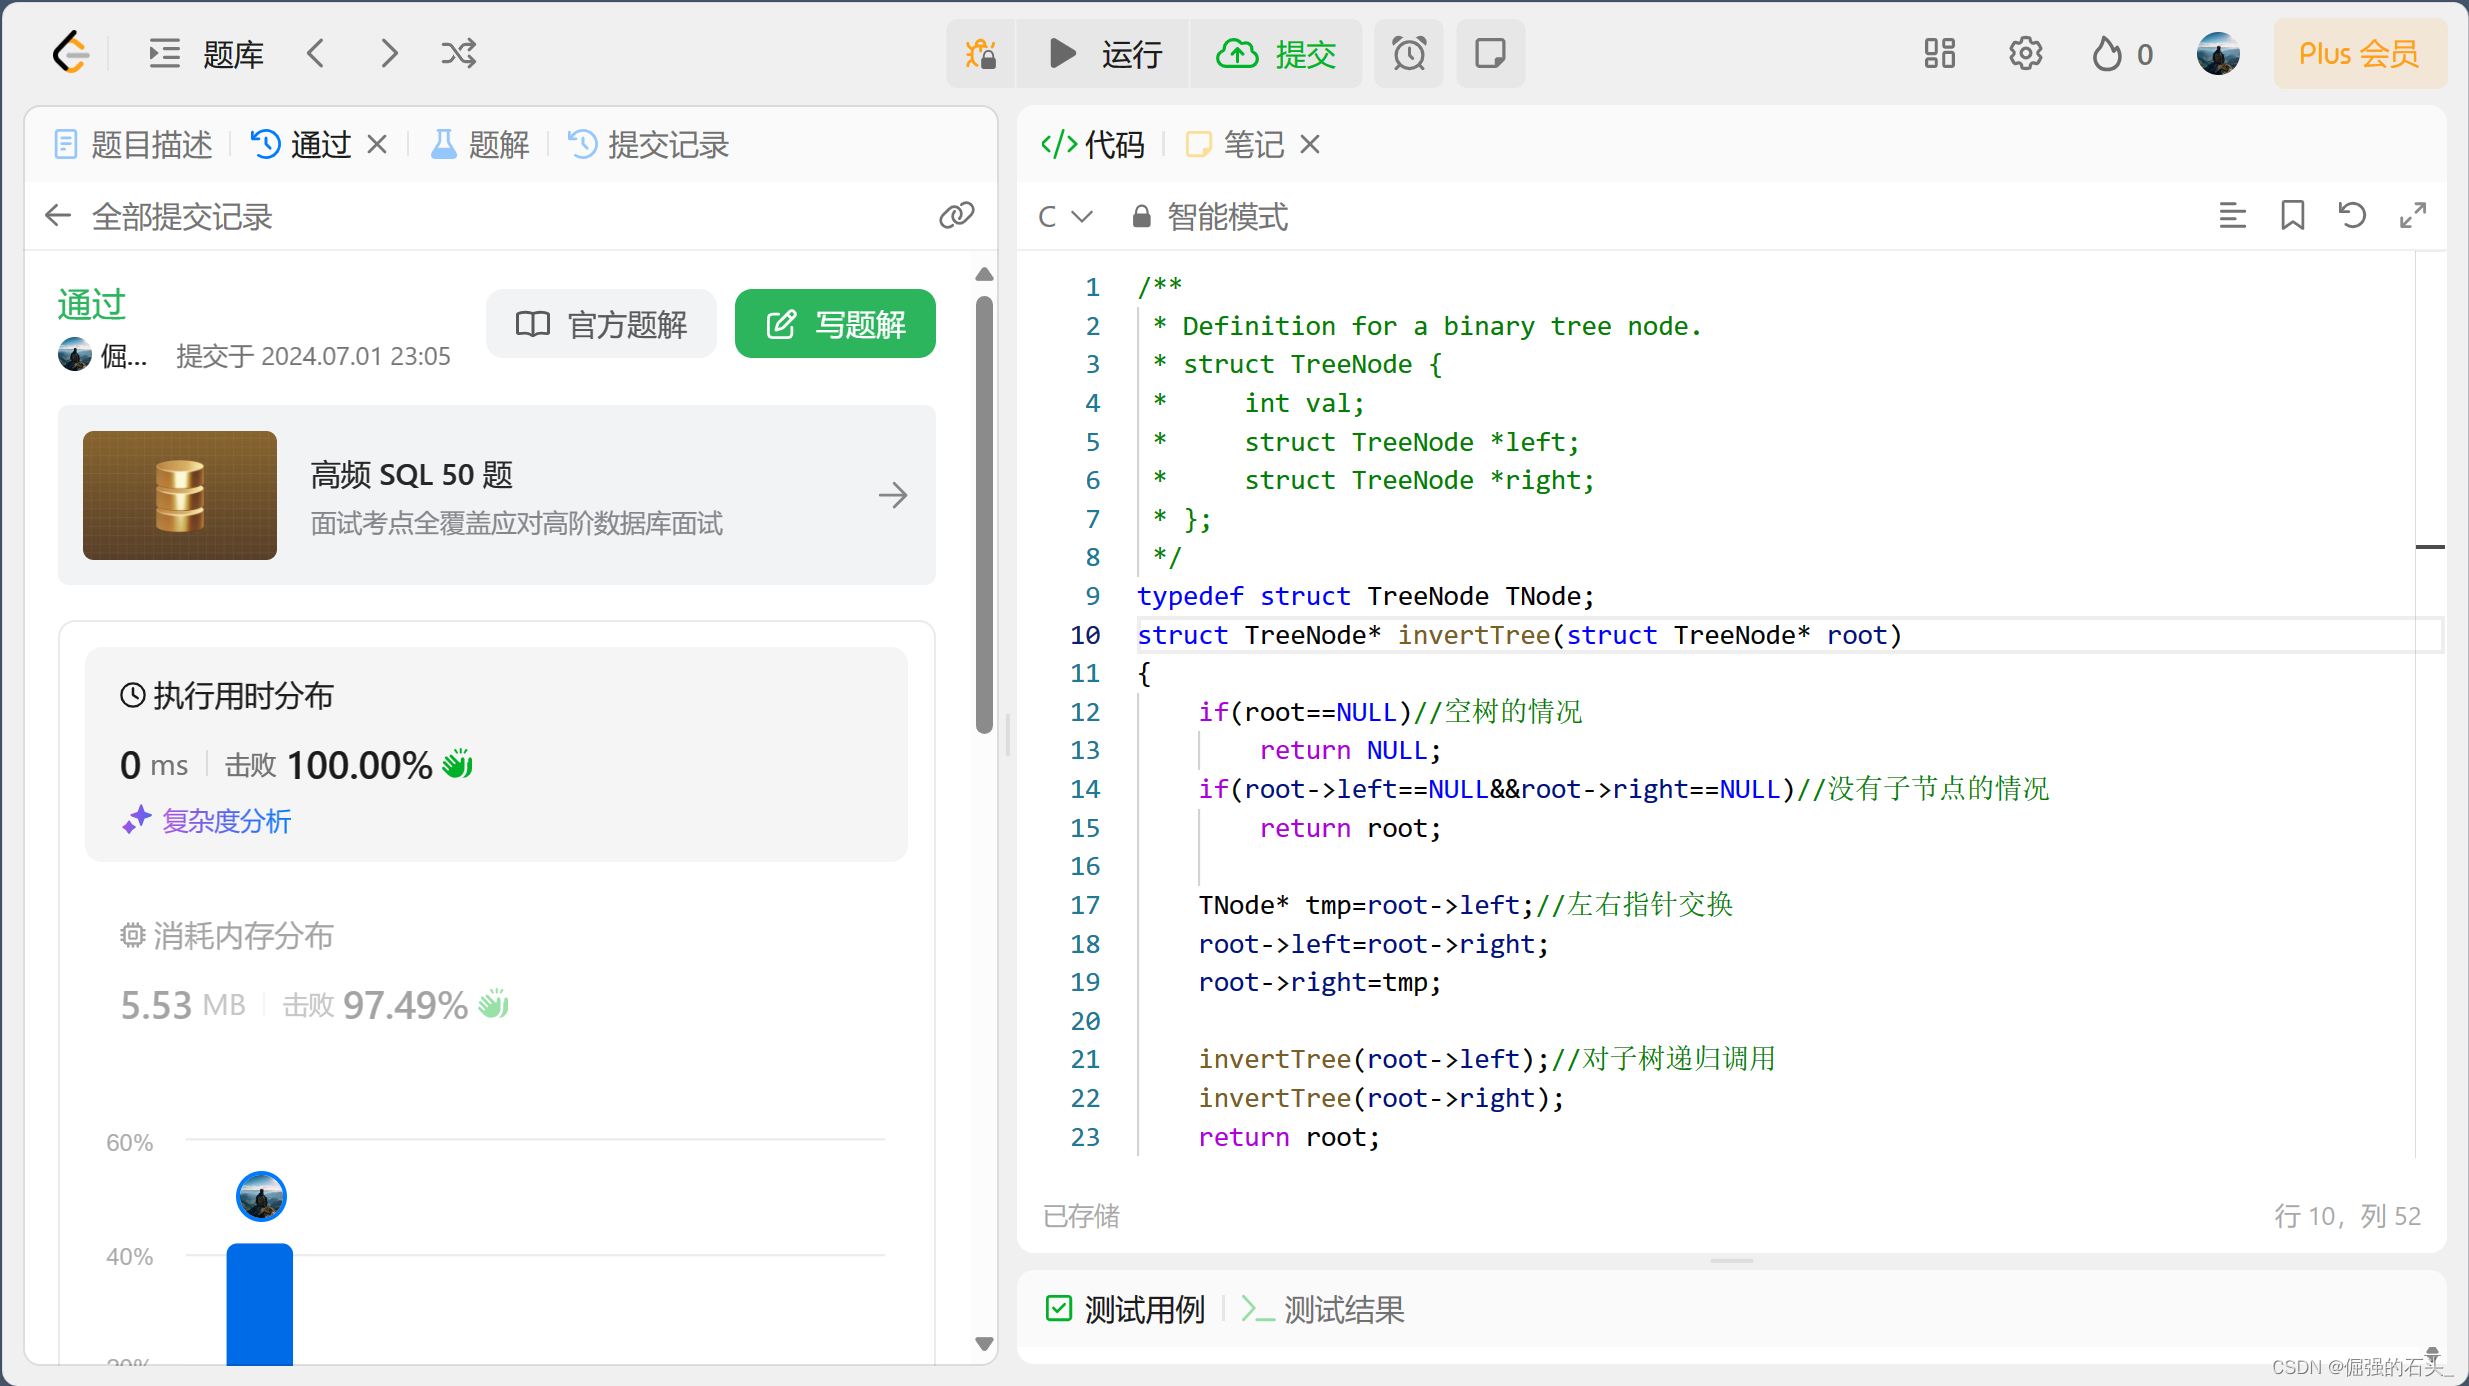Open the layout grid icon
Screen dimensions: 2469x1386
pos(1939,53)
